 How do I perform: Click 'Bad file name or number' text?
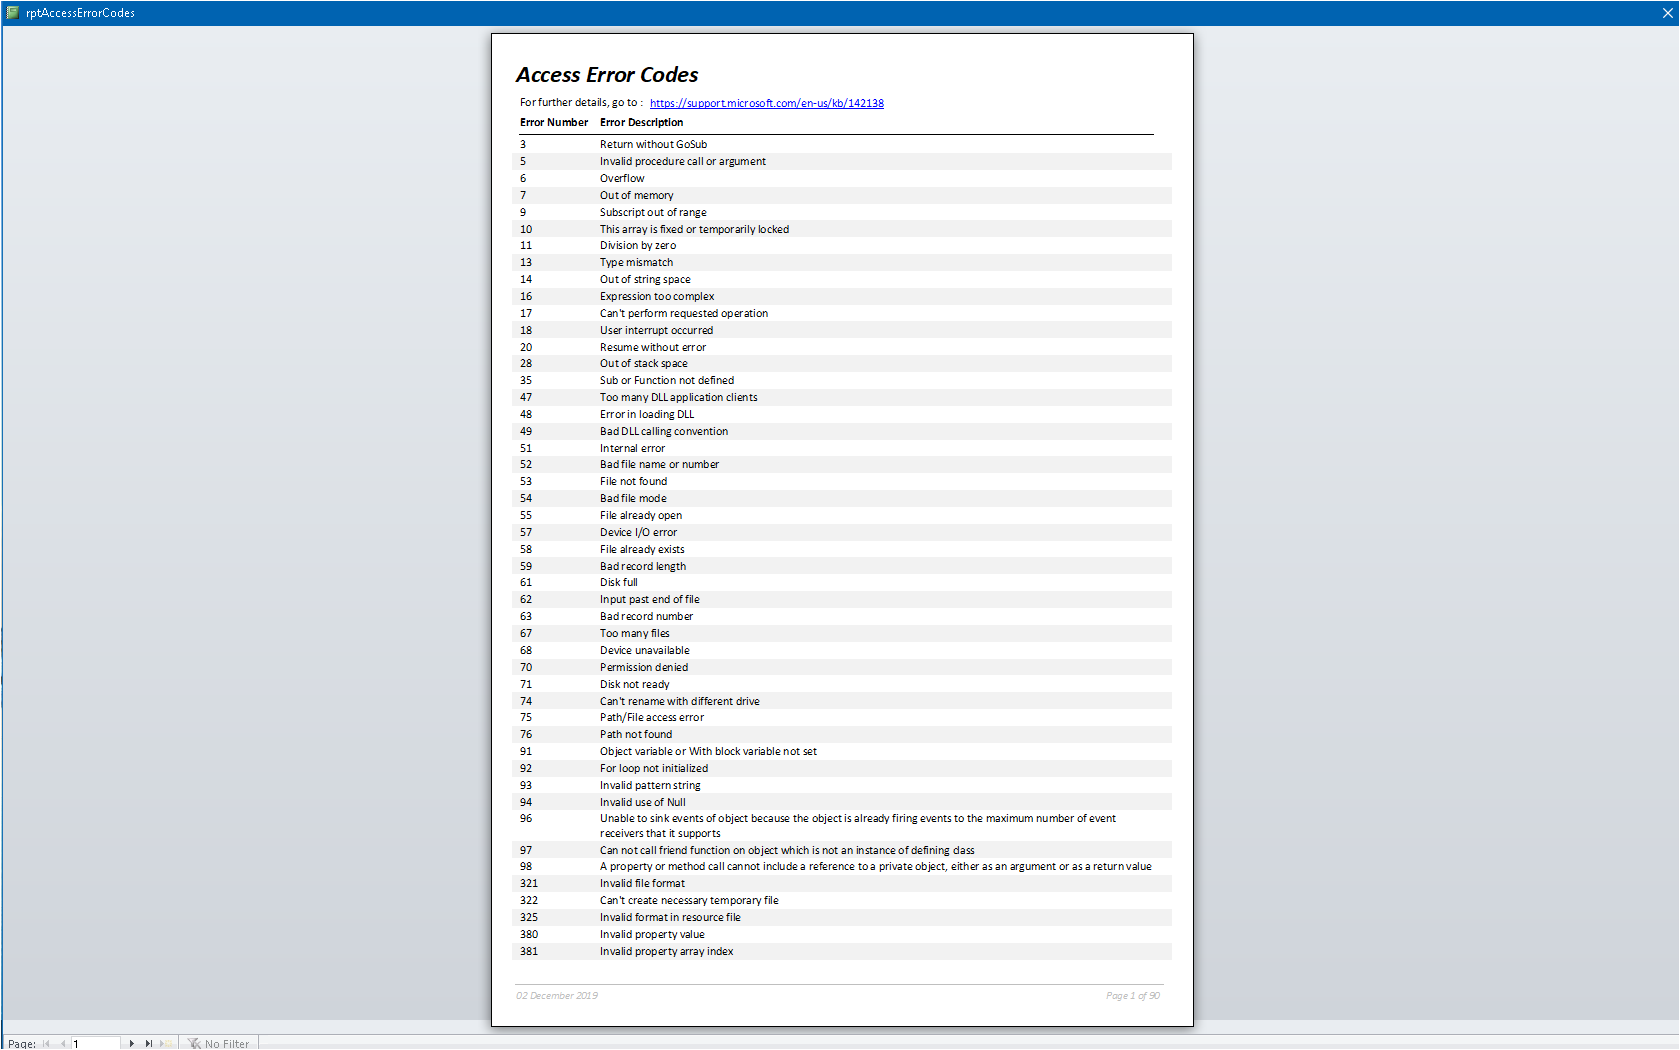659,465
